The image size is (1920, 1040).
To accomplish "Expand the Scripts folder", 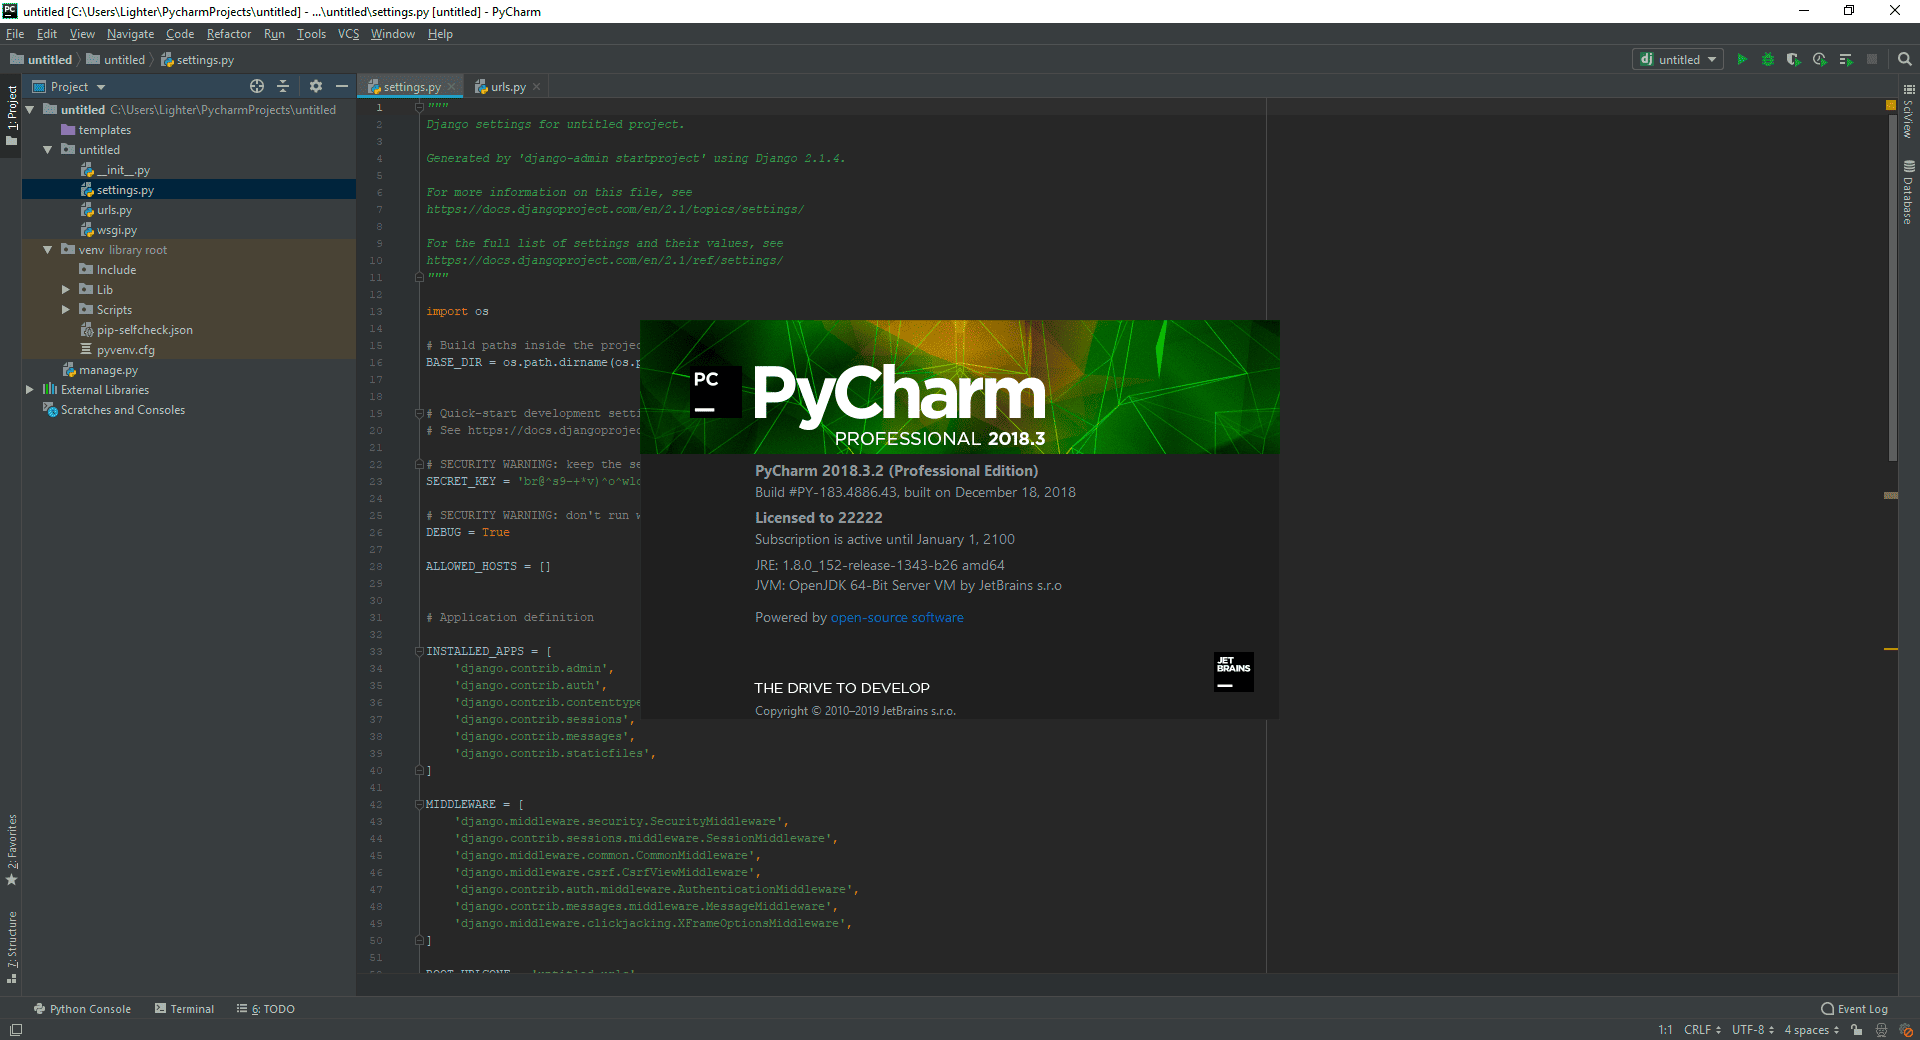I will (66, 310).
